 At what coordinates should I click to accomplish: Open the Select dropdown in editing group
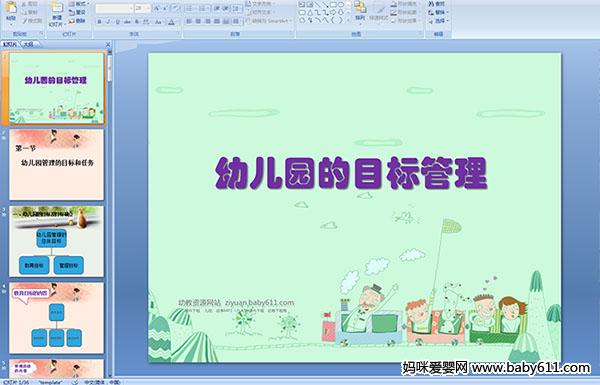438,21
